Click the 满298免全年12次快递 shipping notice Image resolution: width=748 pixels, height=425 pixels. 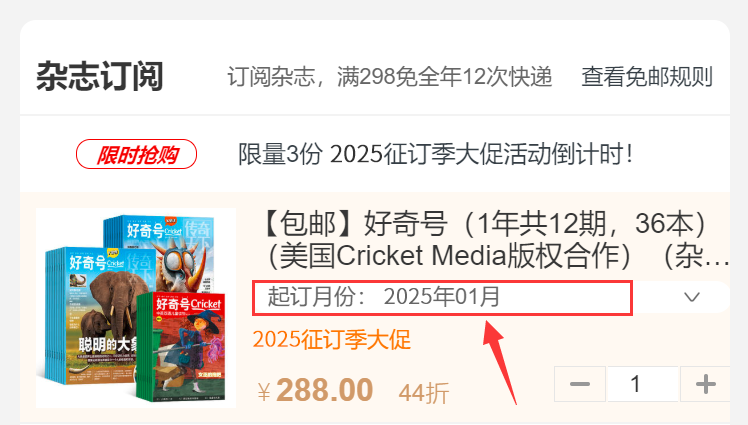coord(445,77)
